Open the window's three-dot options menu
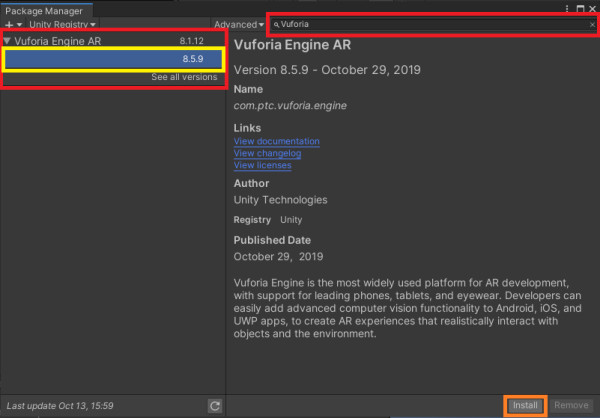Image resolution: width=600 pixels, height=418 pixels. pos(567,9)
